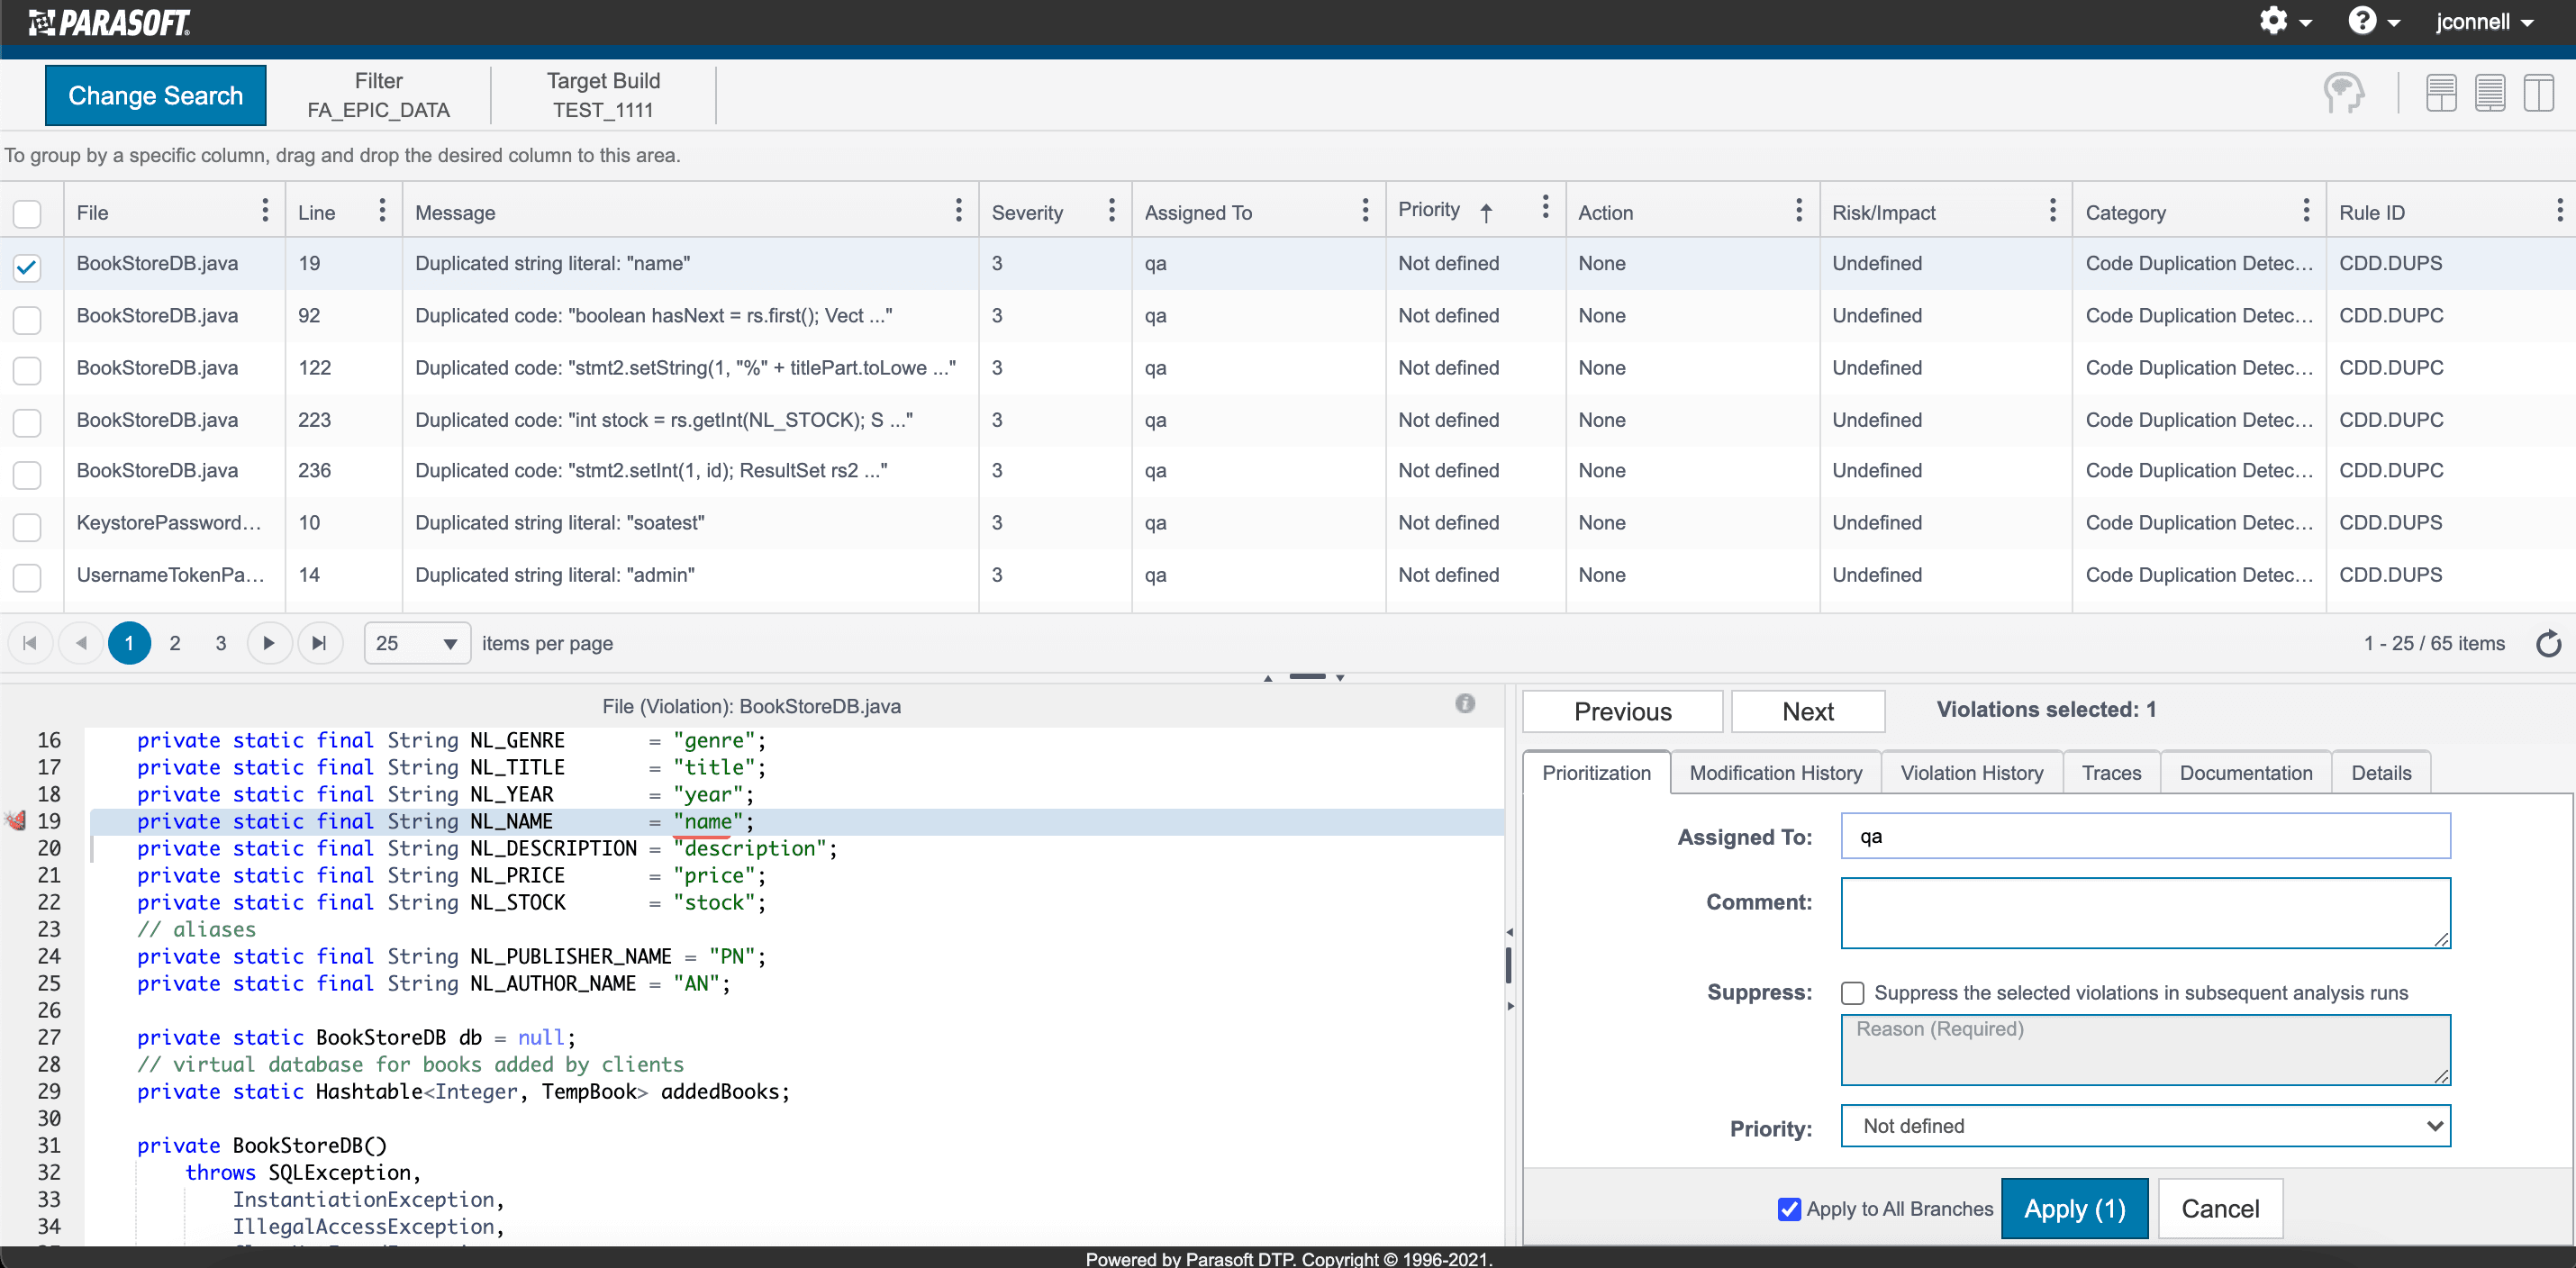The image size is (2576, 1268).
Task: Open Assigned To column options menu
Action: pos(1365,210)
